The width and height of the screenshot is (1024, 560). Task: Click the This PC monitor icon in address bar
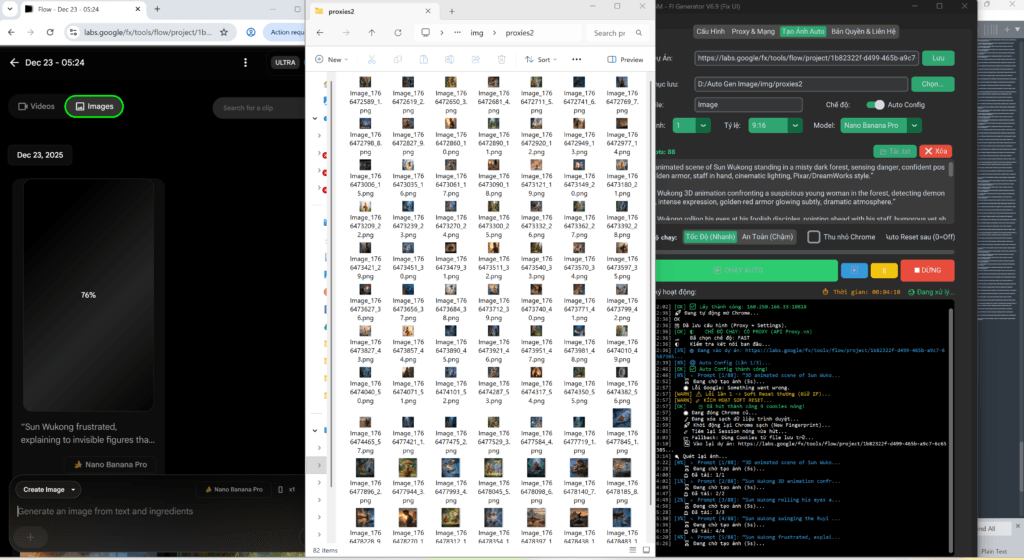click(x=425, y=33)
